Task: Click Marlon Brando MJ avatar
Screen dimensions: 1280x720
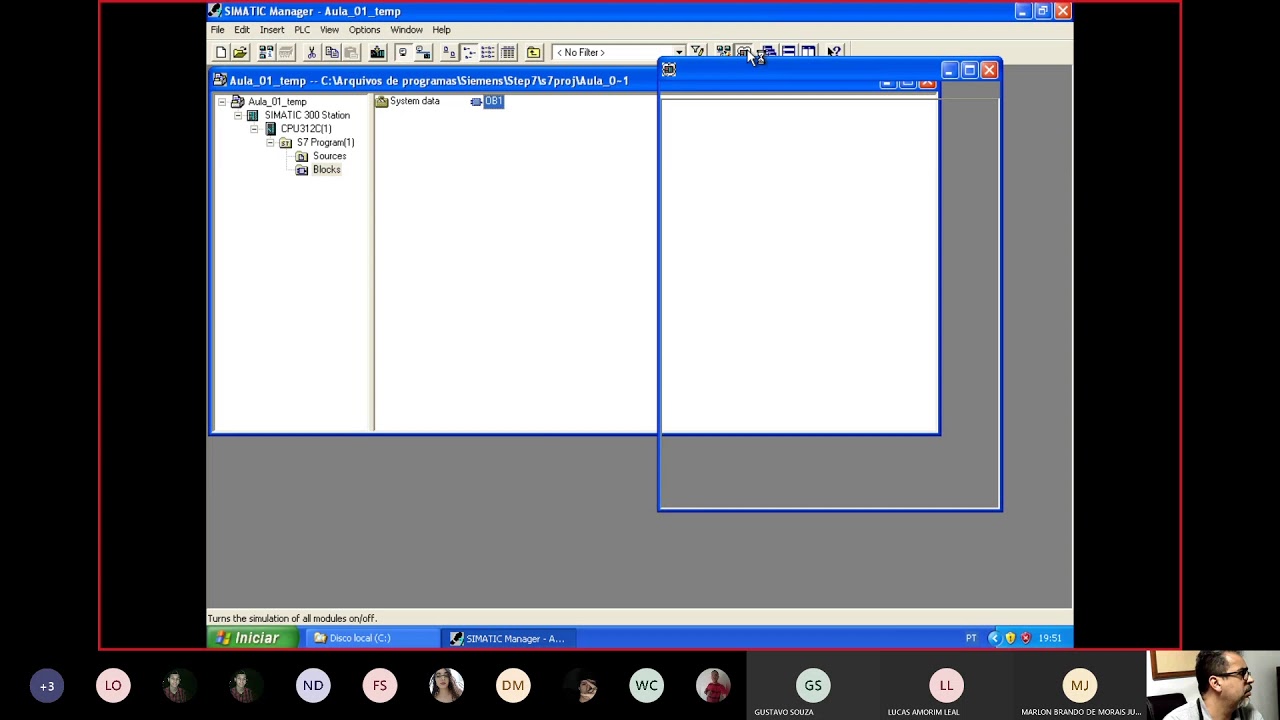Action: point(1079,686)
